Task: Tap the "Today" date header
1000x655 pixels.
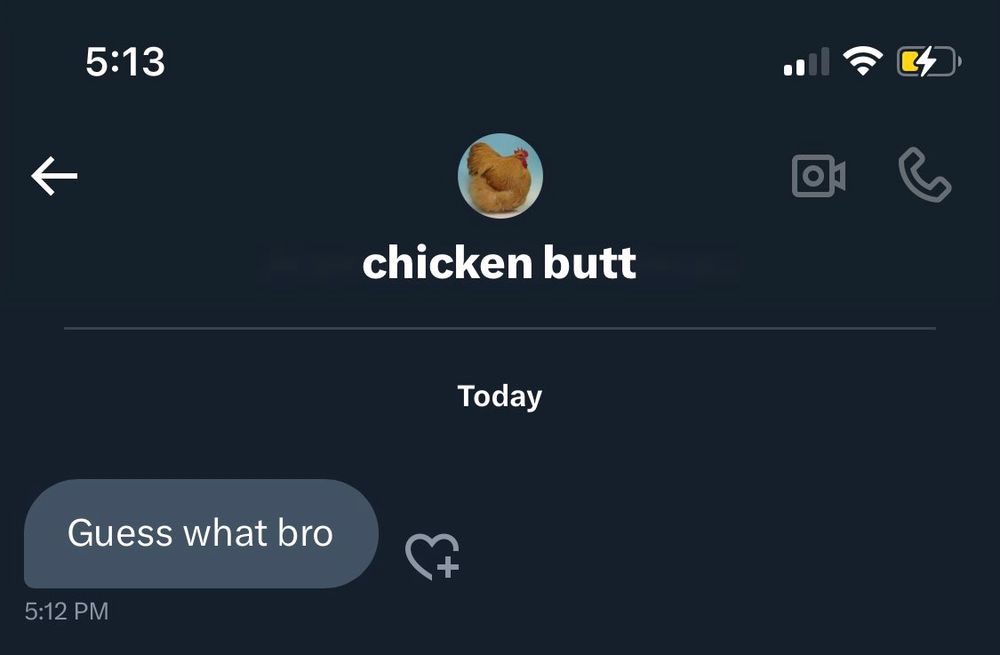Action: (500, 396)
